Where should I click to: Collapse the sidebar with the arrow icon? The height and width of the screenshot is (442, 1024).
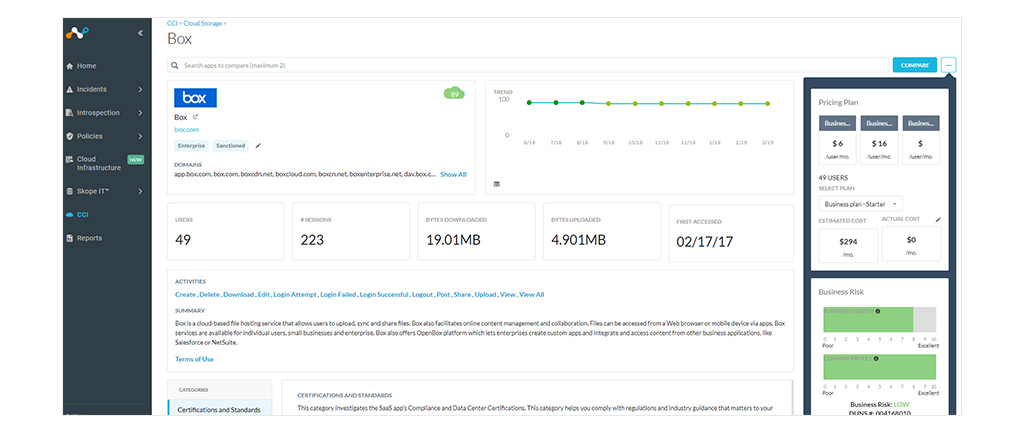point(140,33)
